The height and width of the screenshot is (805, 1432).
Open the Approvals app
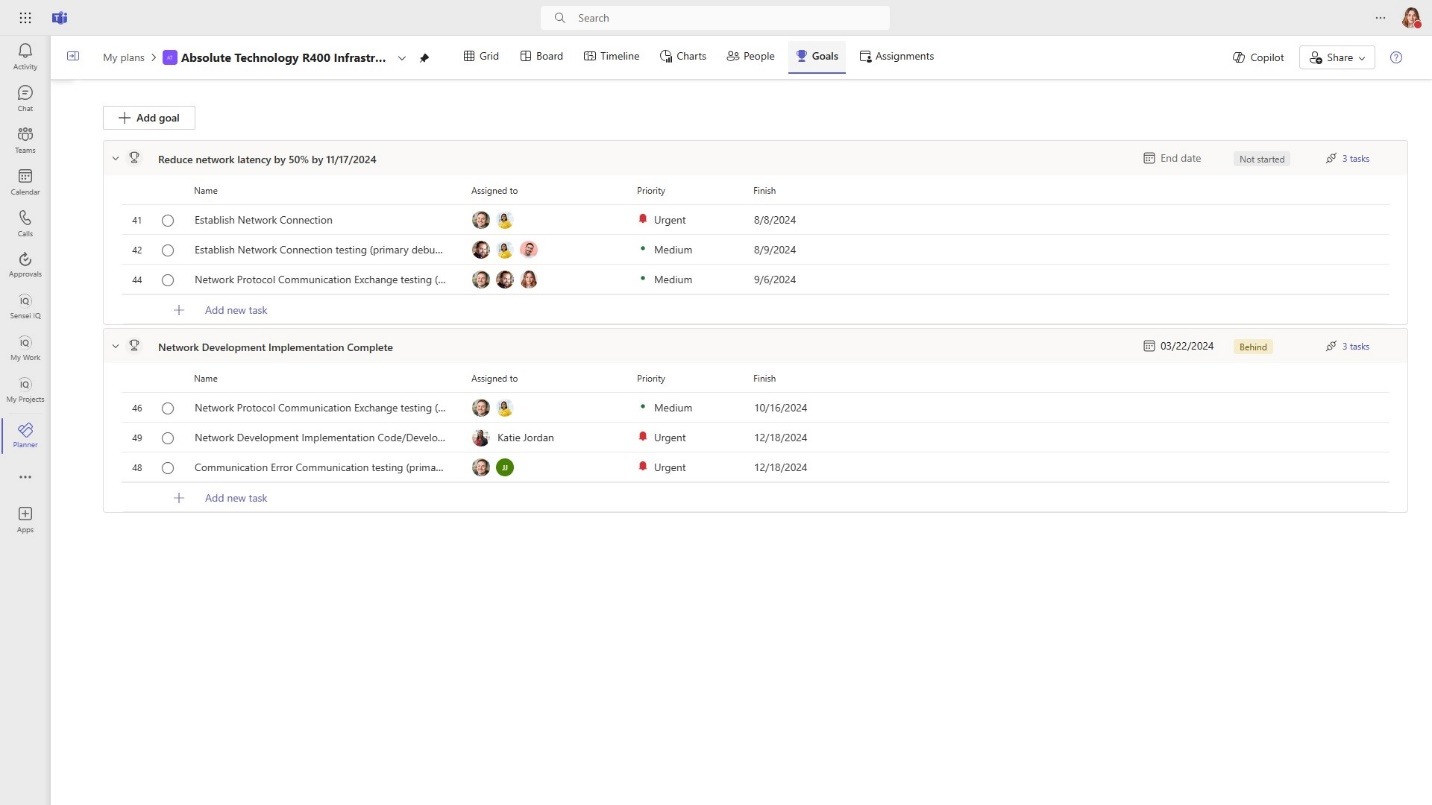coord(25,265)
